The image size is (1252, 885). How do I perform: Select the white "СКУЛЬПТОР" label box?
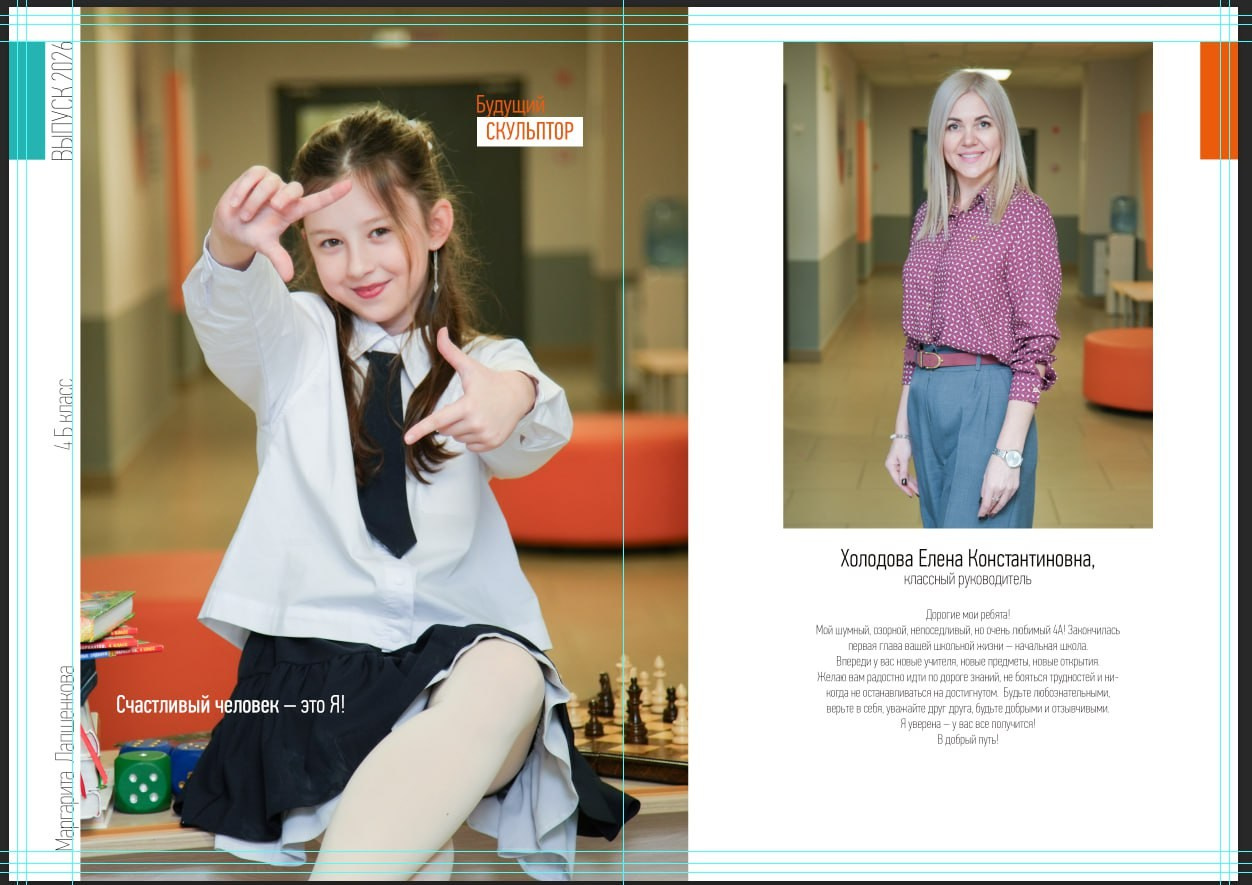tap(529, 132)
